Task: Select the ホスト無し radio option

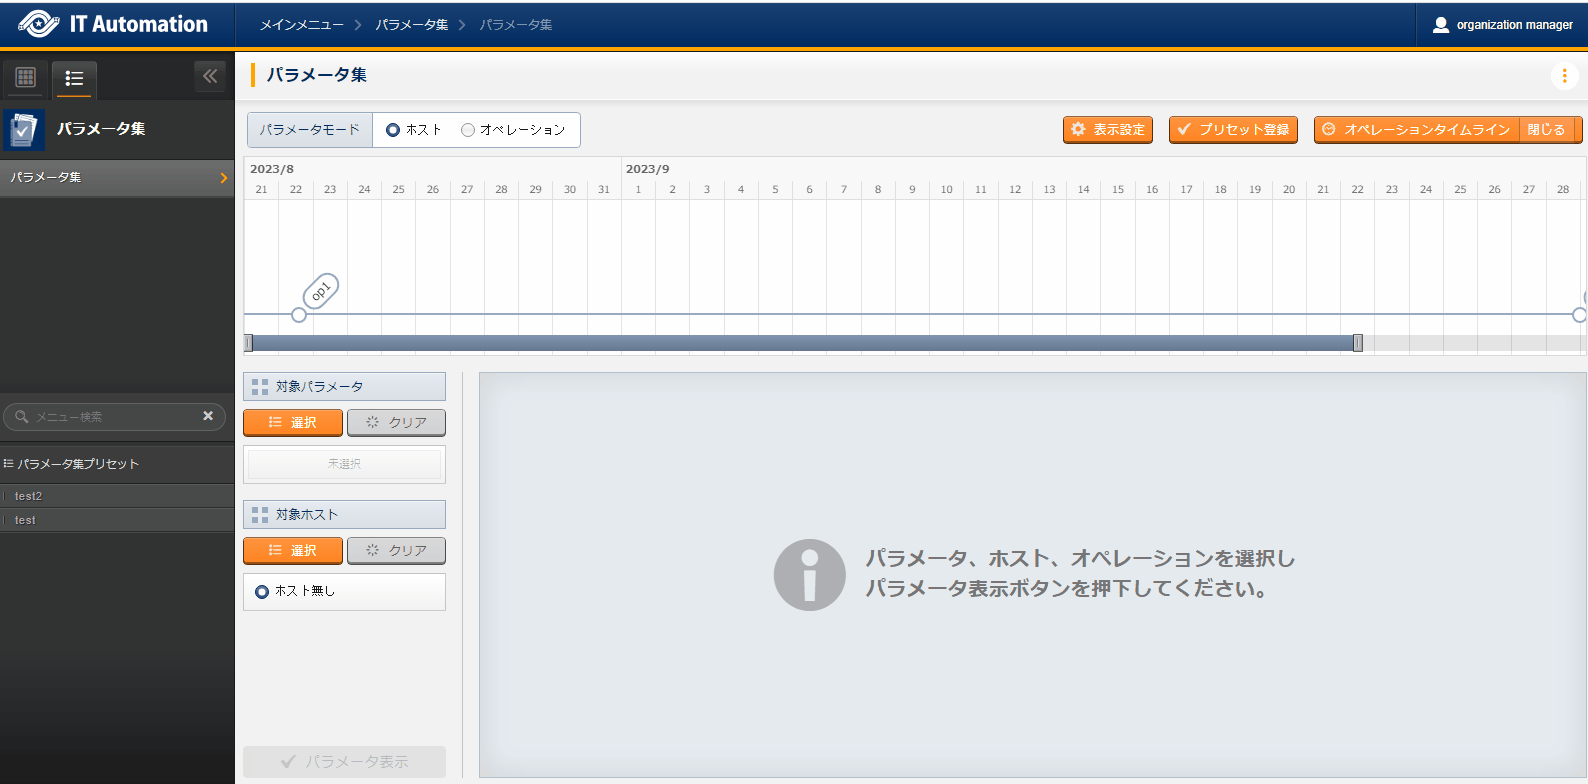Action: tap(262, 592)
